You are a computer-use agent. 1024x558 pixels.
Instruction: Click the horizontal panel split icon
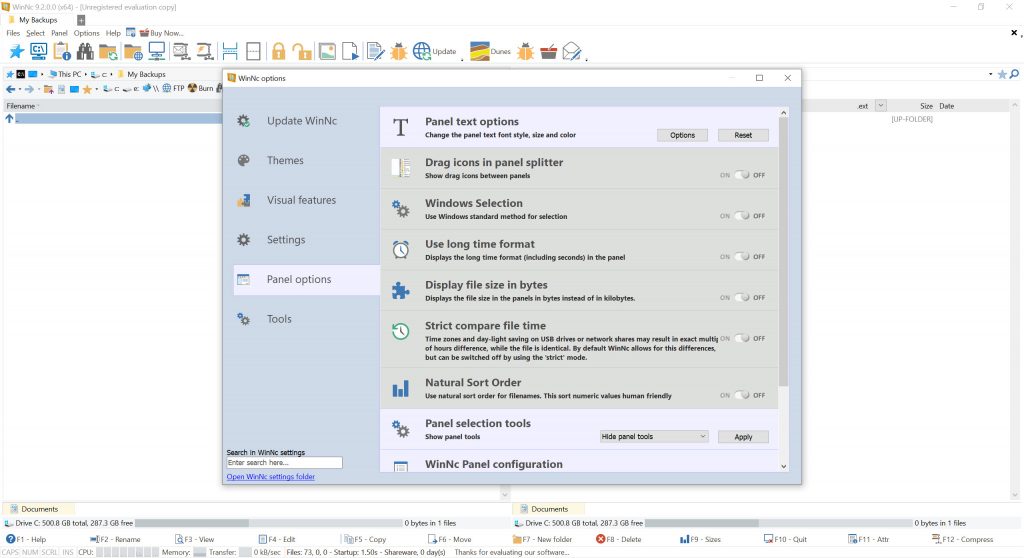(230, 51)
